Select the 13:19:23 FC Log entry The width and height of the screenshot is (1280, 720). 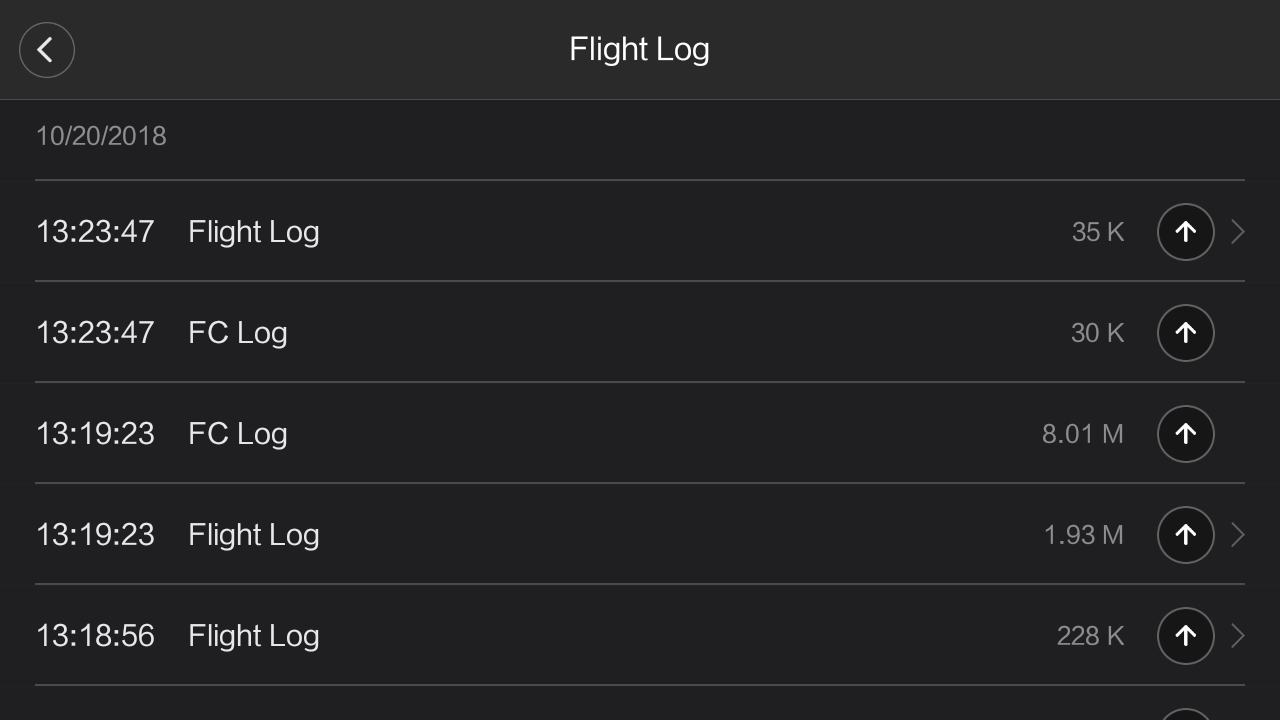tap(238, 434)
